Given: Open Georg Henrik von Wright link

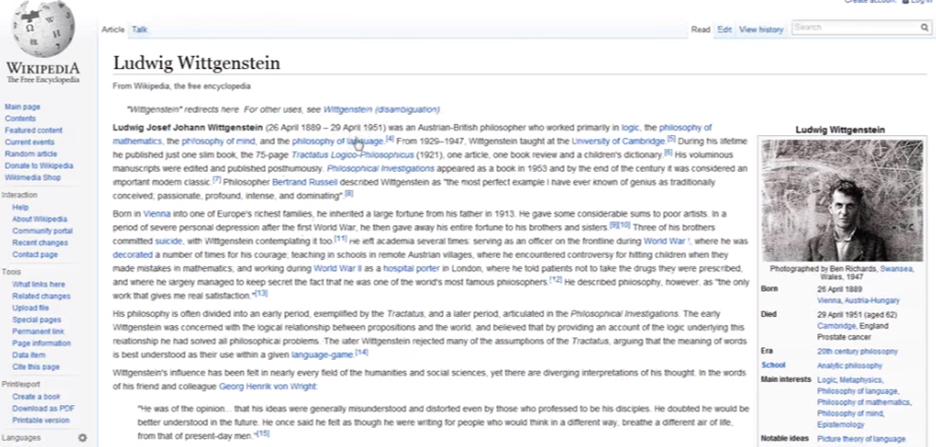Looking at the screenshot, I should pos(268,387).
